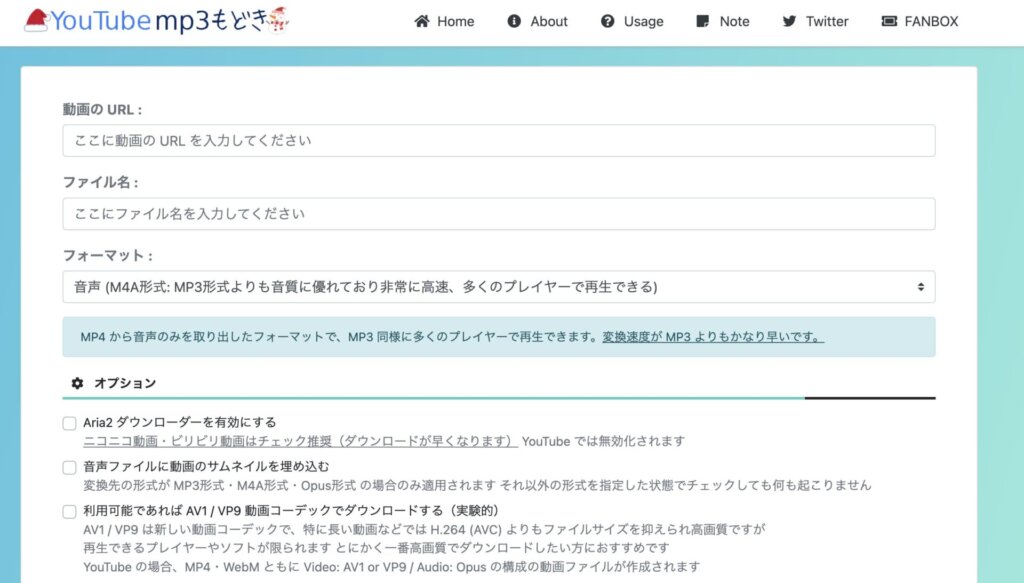Check AV1 / VP9 動画コーデック download option

[69, 511]
